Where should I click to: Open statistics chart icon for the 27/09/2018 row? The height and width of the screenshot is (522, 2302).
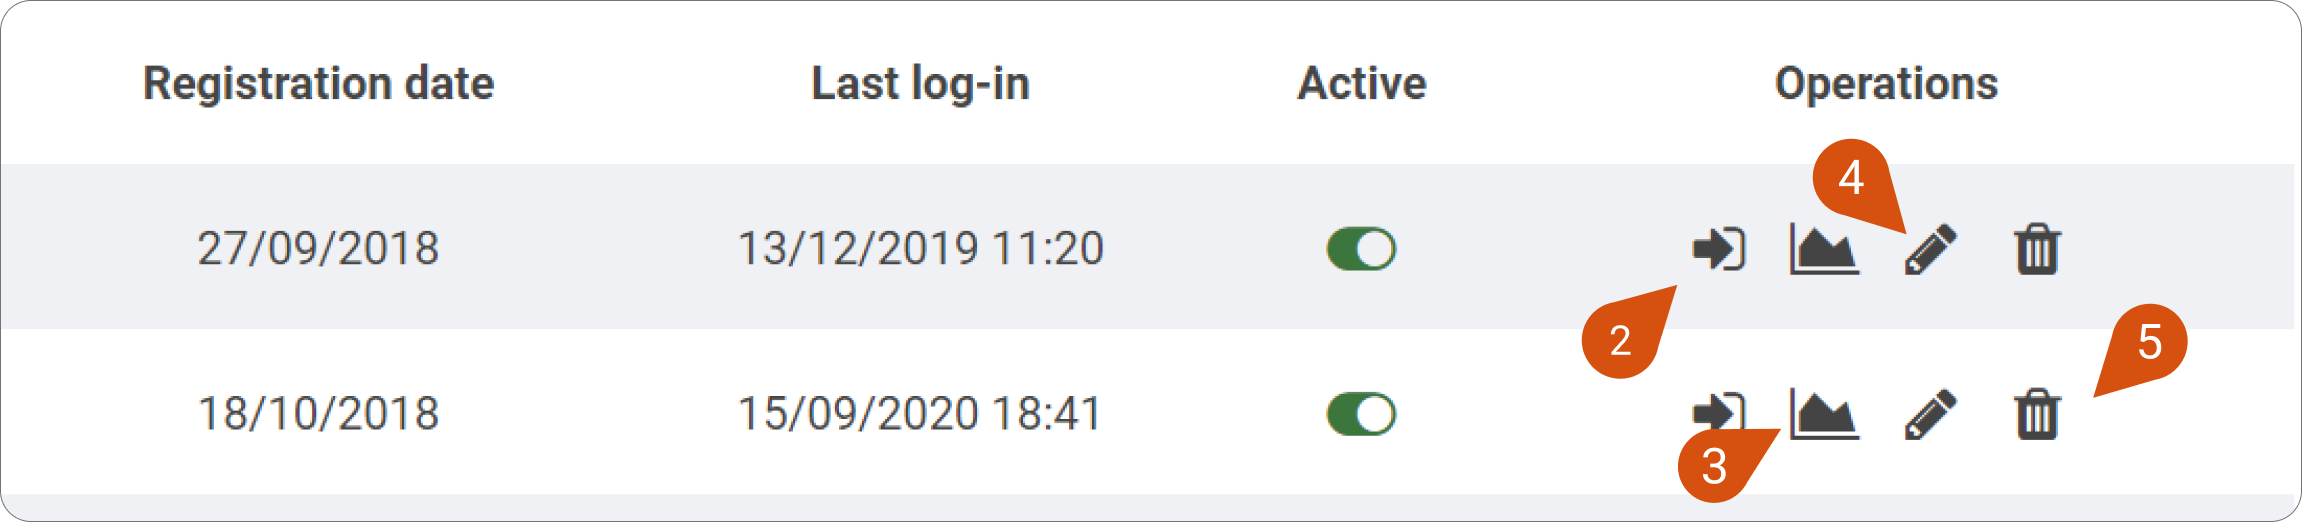click(1824, 249)
